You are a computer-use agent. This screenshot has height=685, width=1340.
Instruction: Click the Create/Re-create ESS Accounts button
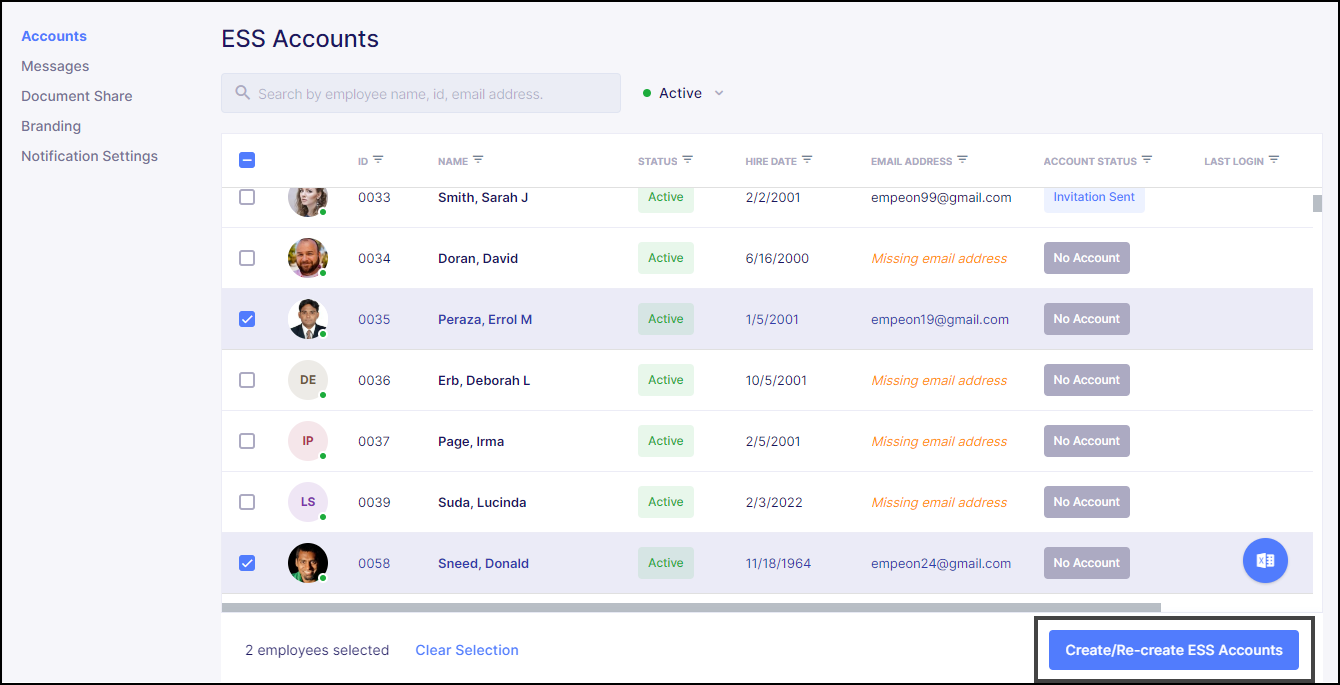(x=1173, y=649)
